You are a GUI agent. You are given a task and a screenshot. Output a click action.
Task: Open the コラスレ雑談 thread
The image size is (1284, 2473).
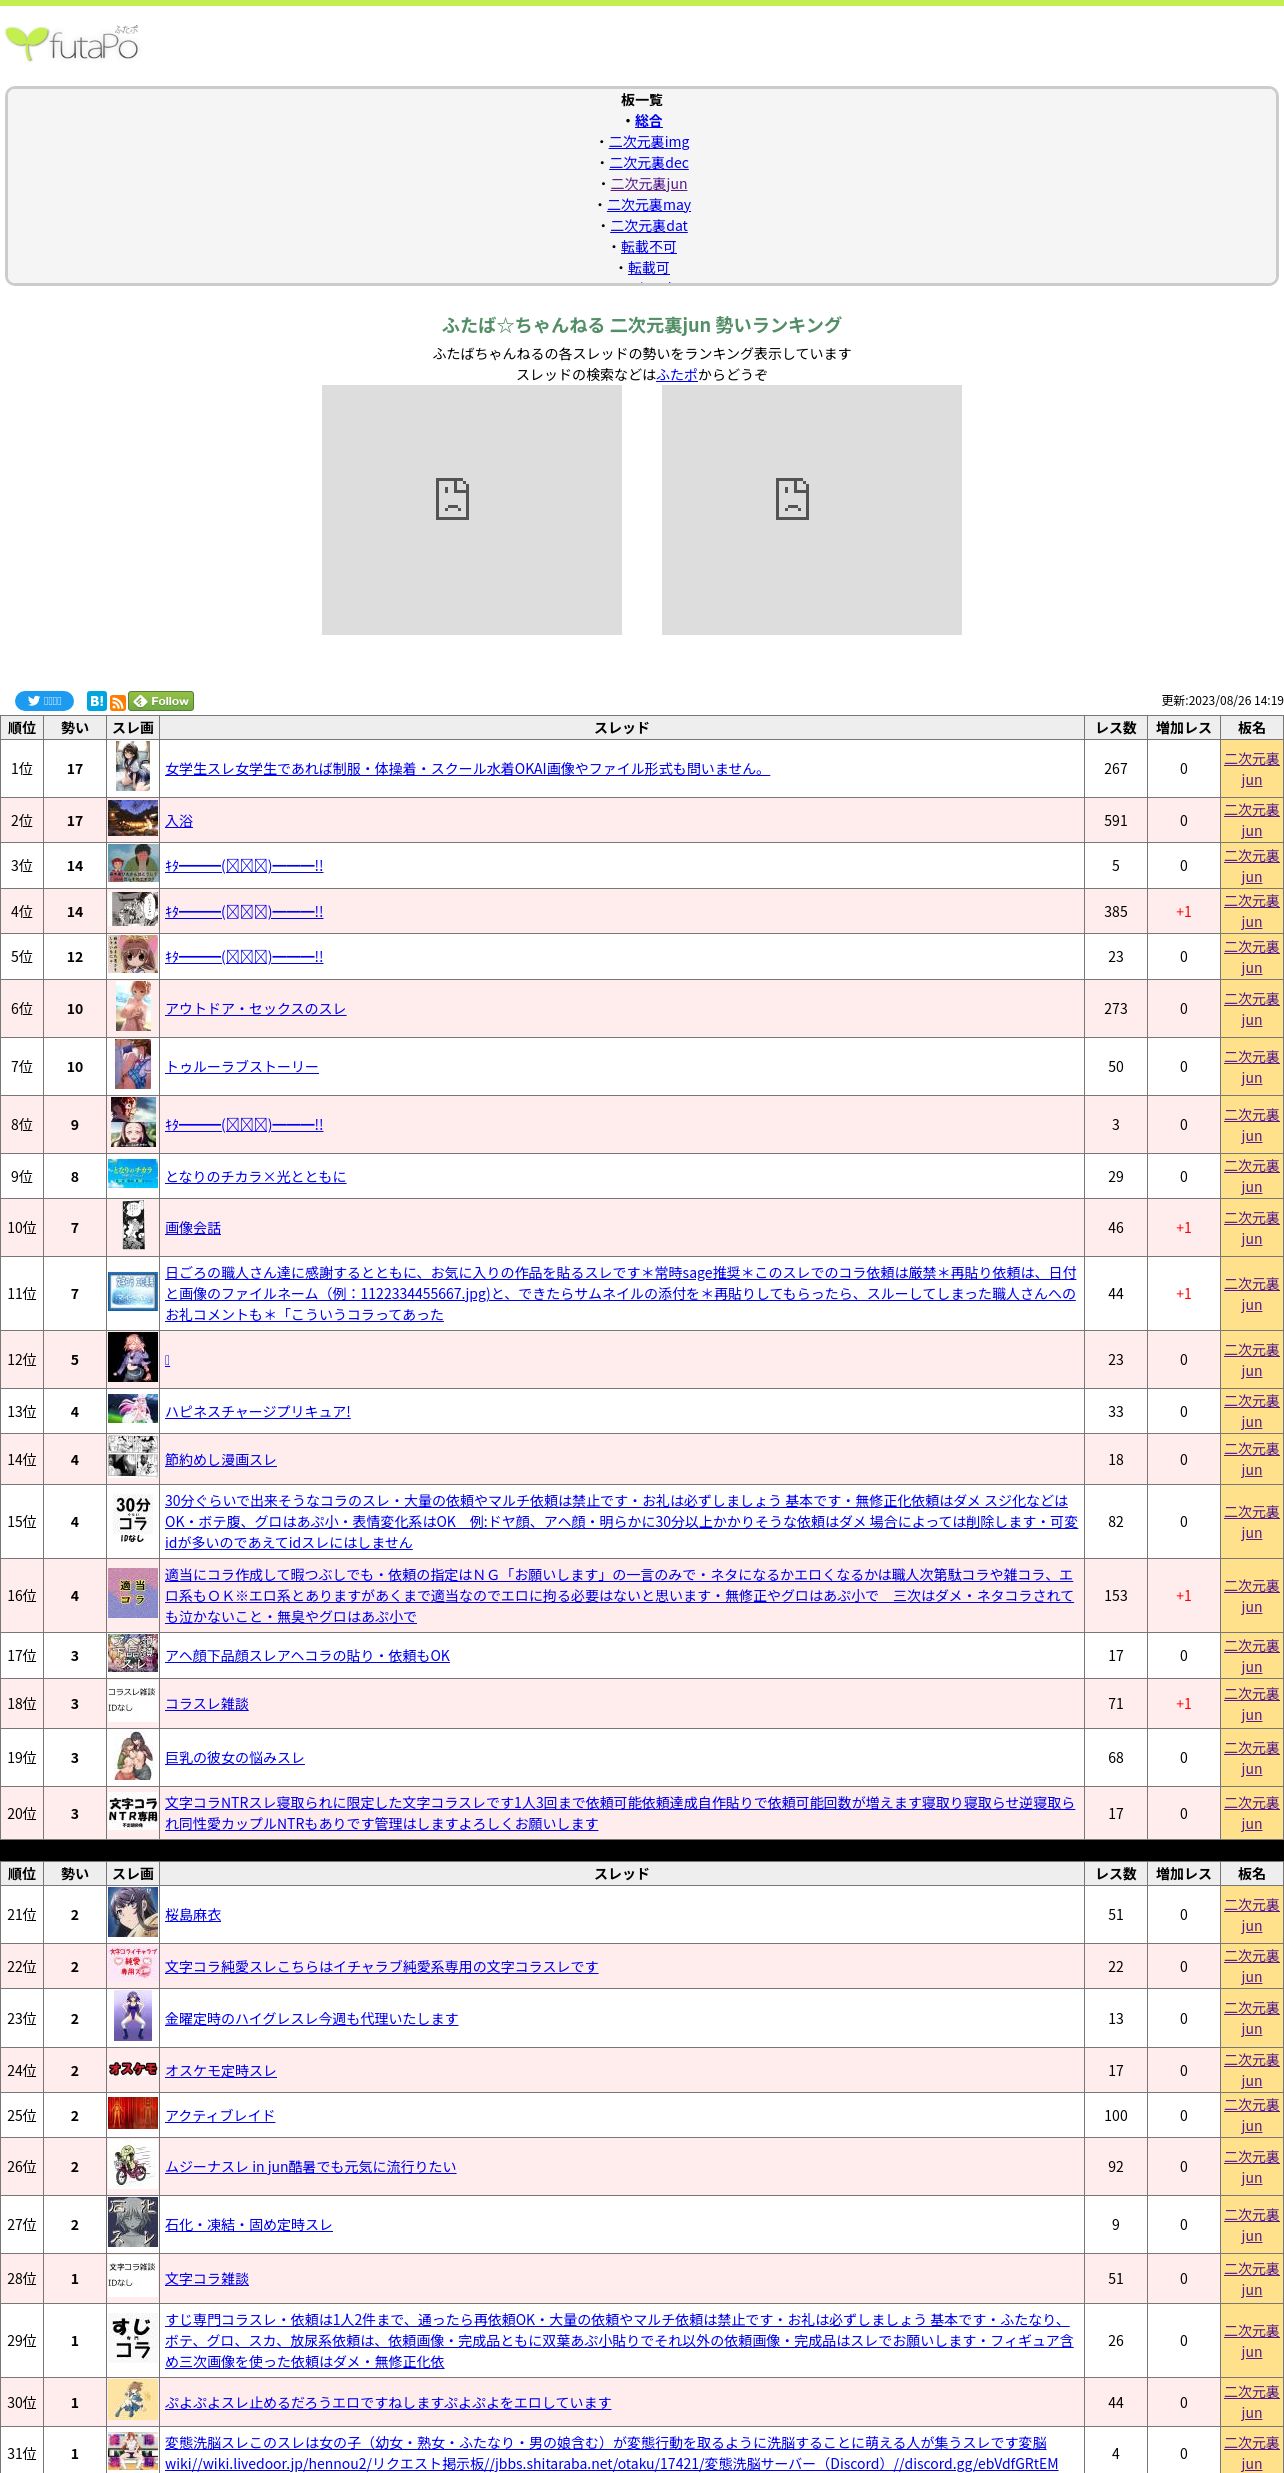[x=207, y=1704]
